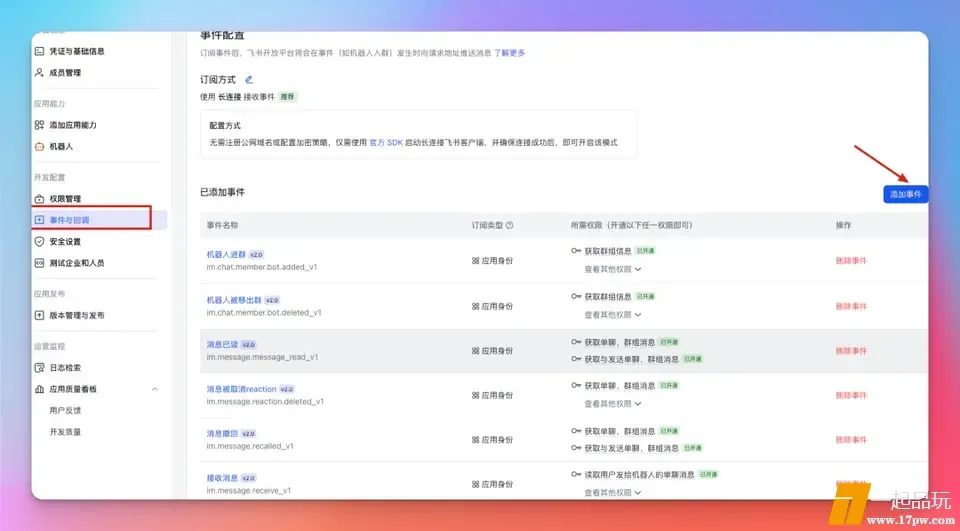
Task: Delete the 消息已读 event
Action: point(851,351)
